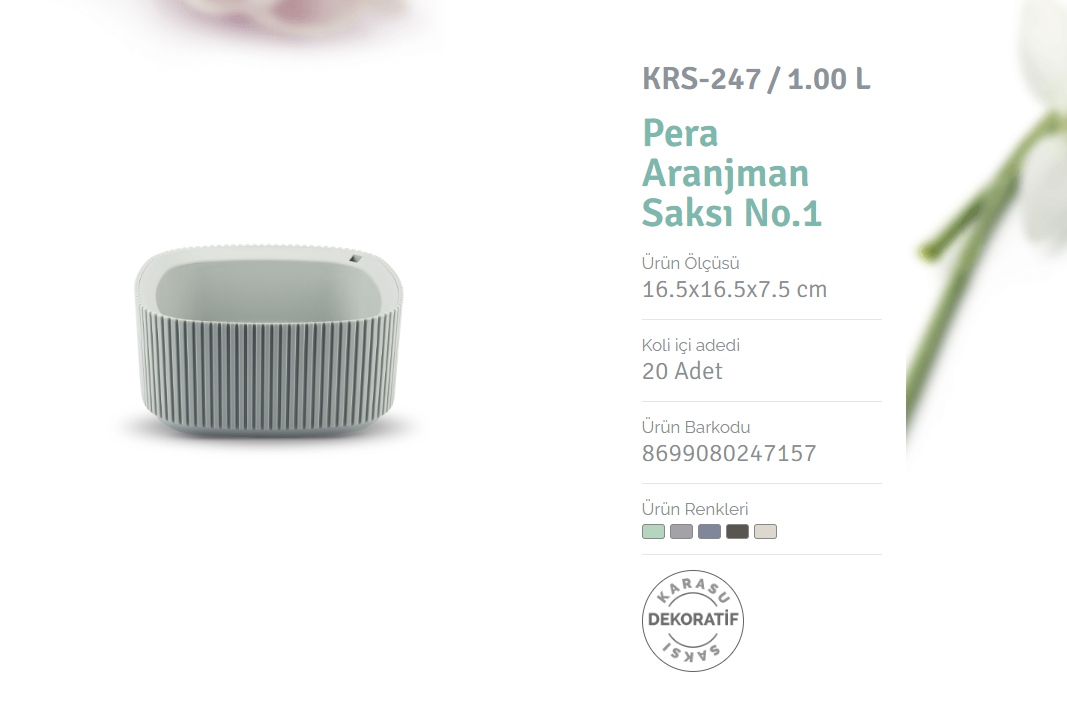Click the Ürün Ölçüsü label
The height and width of the screenshot is (719, 1067).
(x=690, y=263)
